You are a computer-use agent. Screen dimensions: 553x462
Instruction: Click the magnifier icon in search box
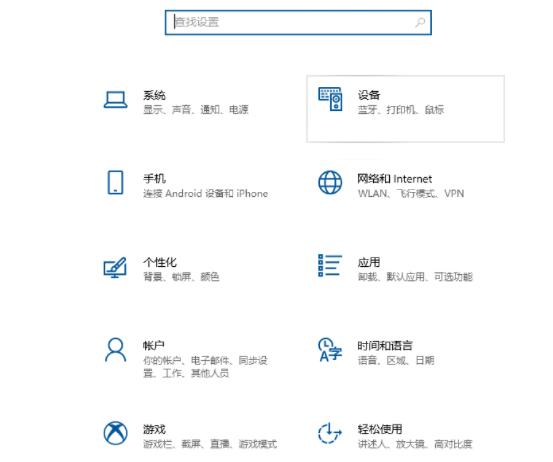coord(420,23)
